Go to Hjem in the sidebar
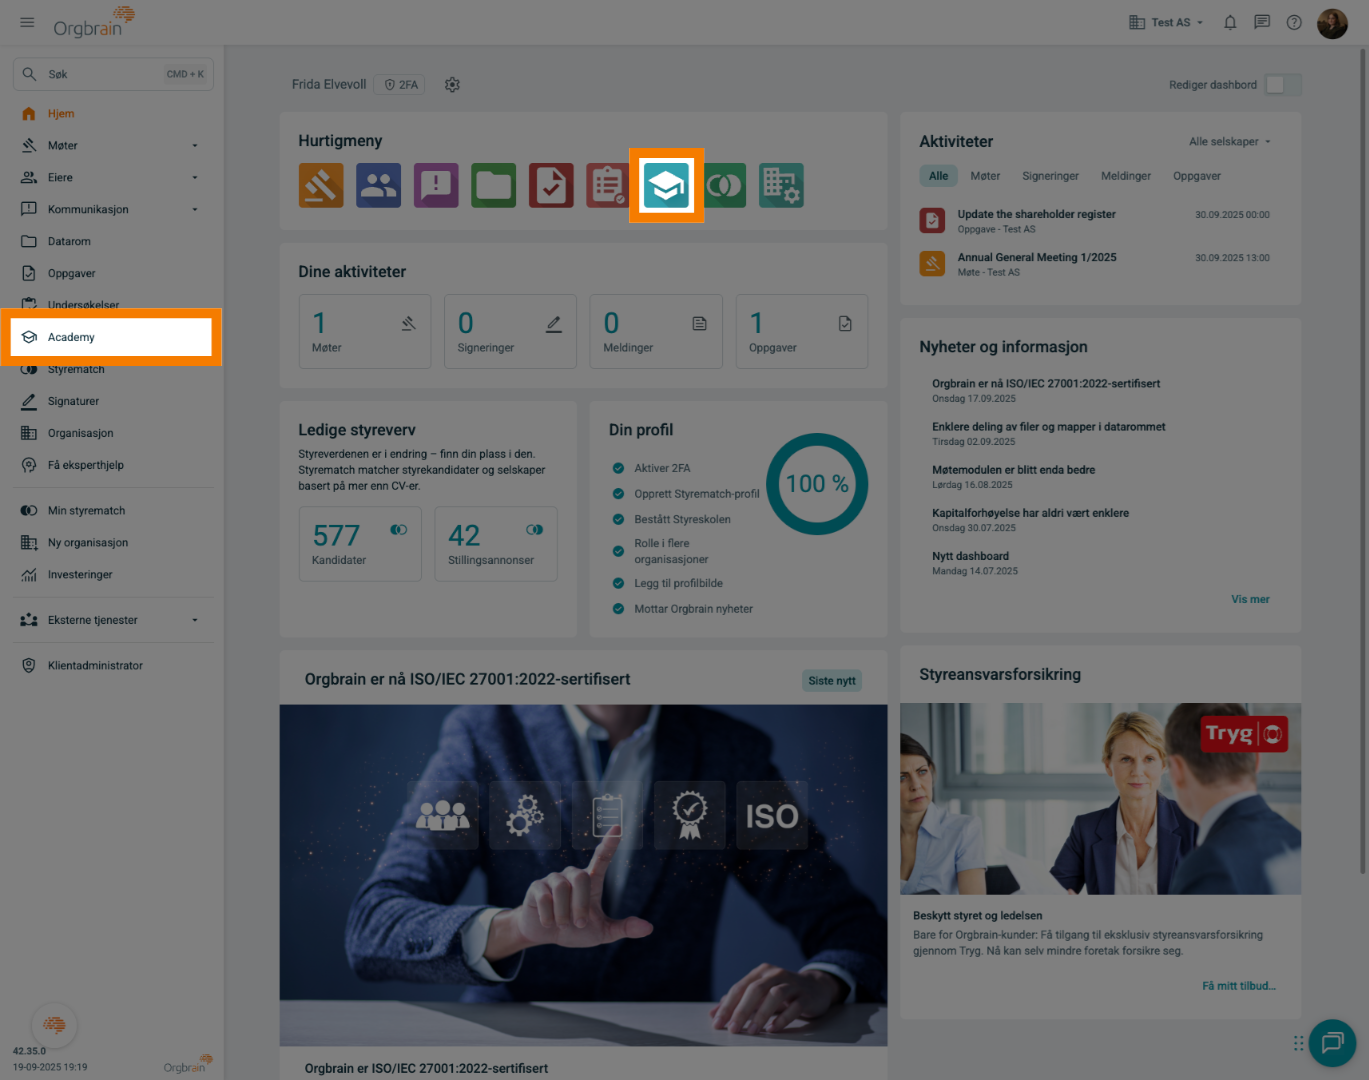1369x1080 pixels. point(112,114)
